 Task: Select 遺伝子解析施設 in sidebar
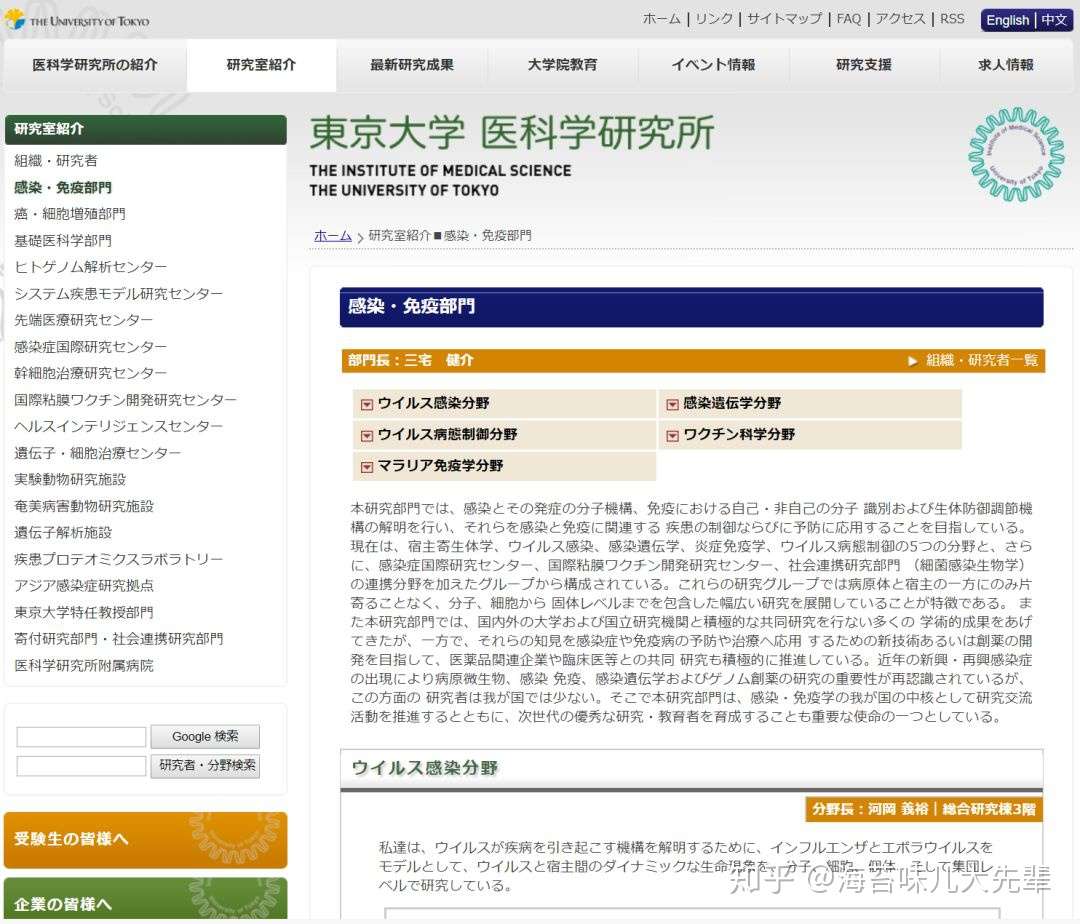63,532
